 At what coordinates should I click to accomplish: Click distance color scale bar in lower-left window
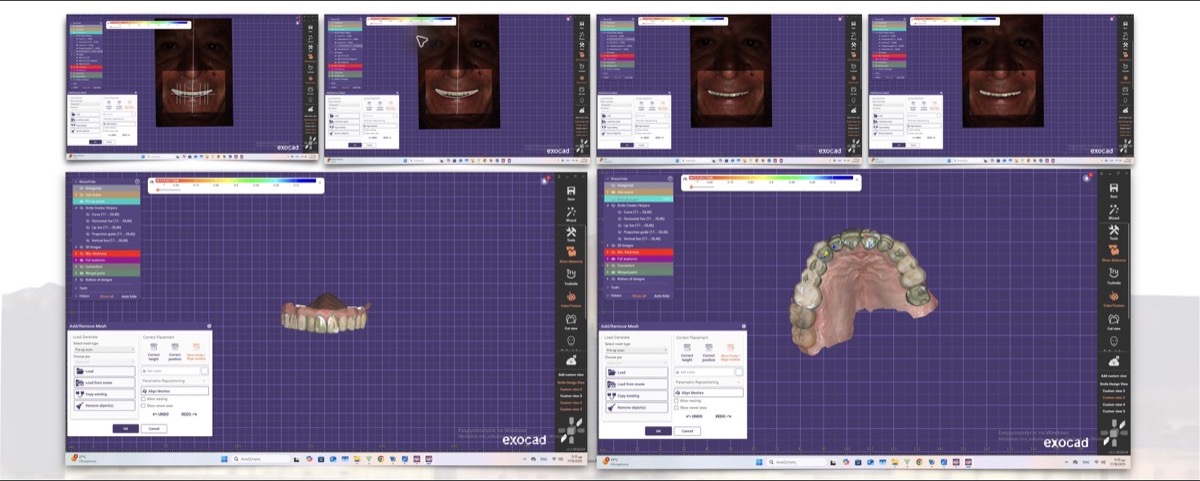click(236, 181)
